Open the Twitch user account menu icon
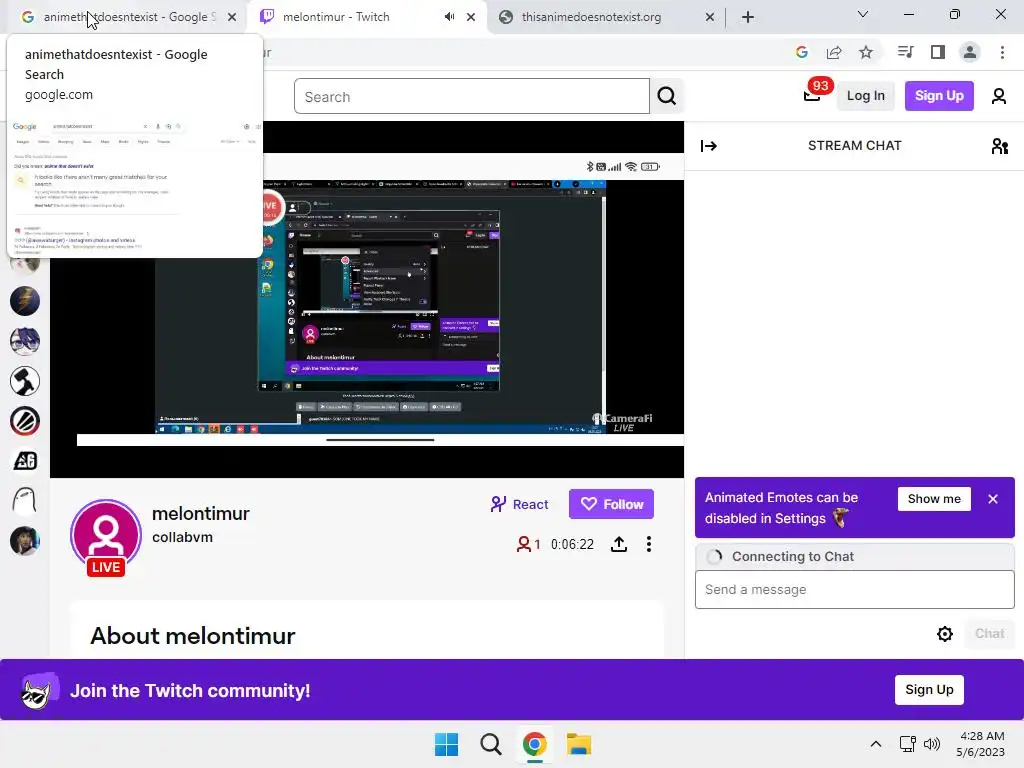This screenshot has width=1024, height=768. tap(999, 97)
